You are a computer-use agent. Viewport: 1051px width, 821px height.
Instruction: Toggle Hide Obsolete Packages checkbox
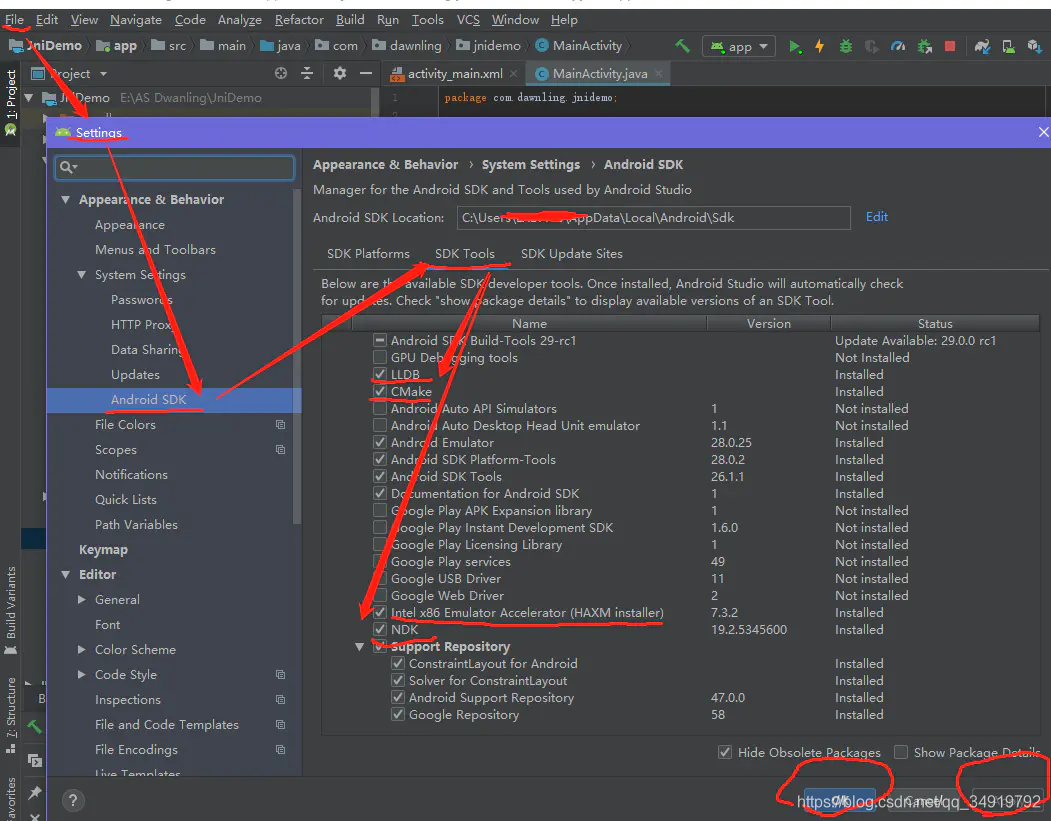click(x=725, y=752)
